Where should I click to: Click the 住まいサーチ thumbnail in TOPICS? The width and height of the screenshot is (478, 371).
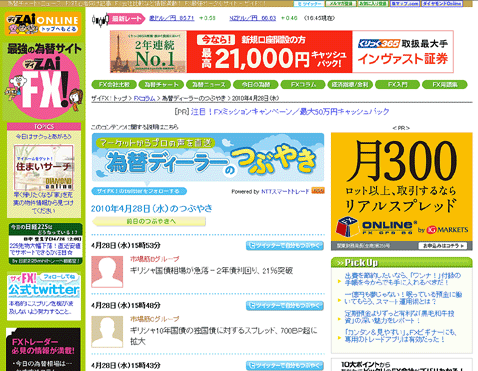44,167
